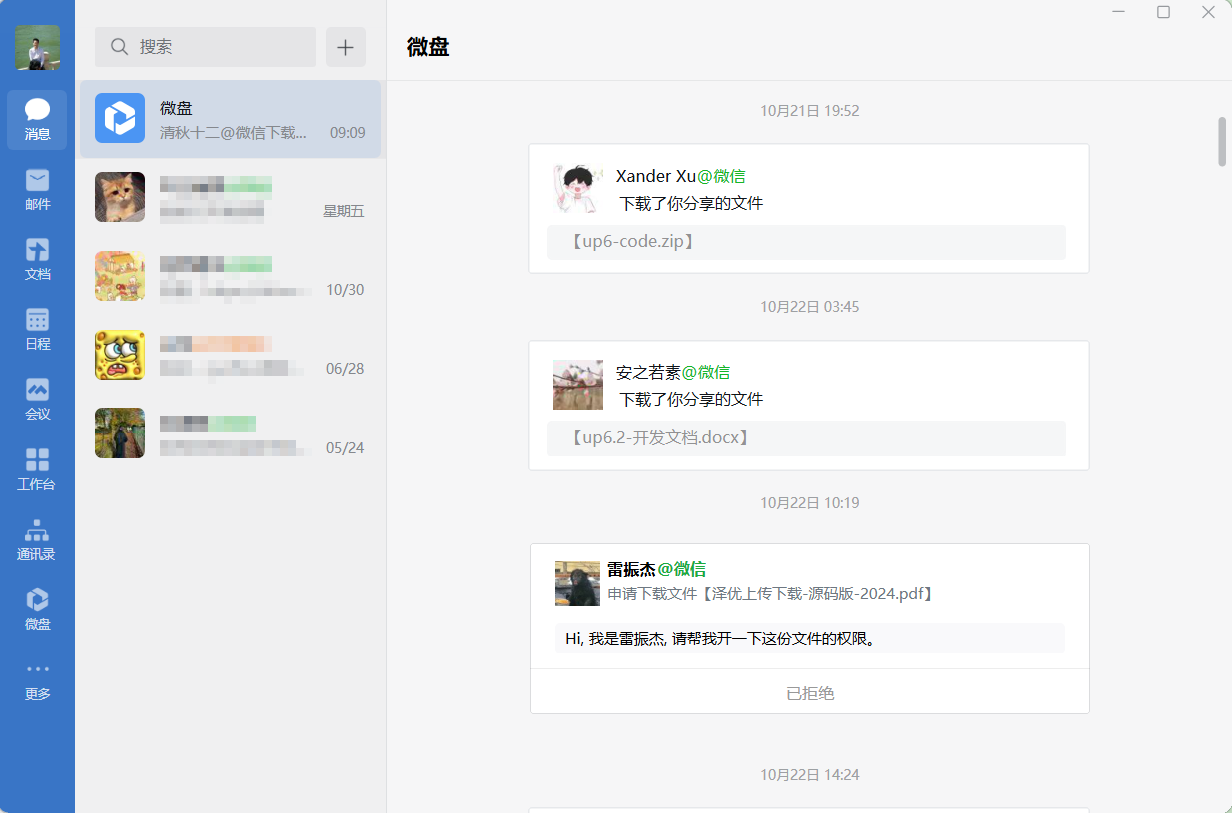Click the 10月21日 19:52 timestamp

tap(810, 111)
